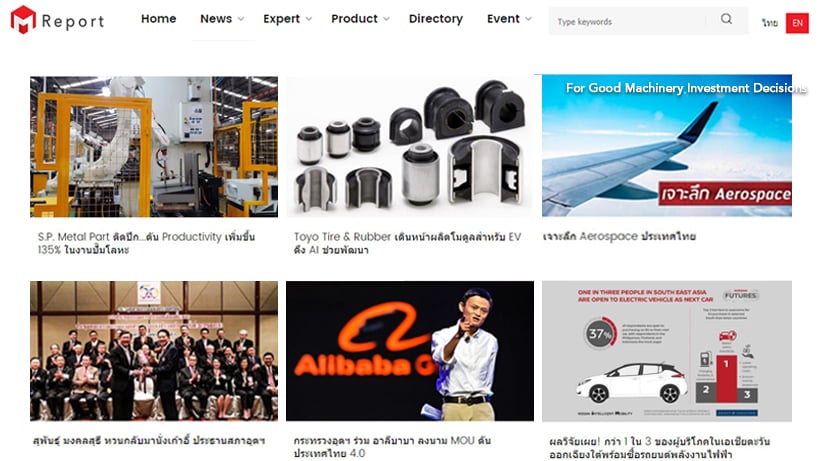Switch language to Thai

[x=769, y=23]
